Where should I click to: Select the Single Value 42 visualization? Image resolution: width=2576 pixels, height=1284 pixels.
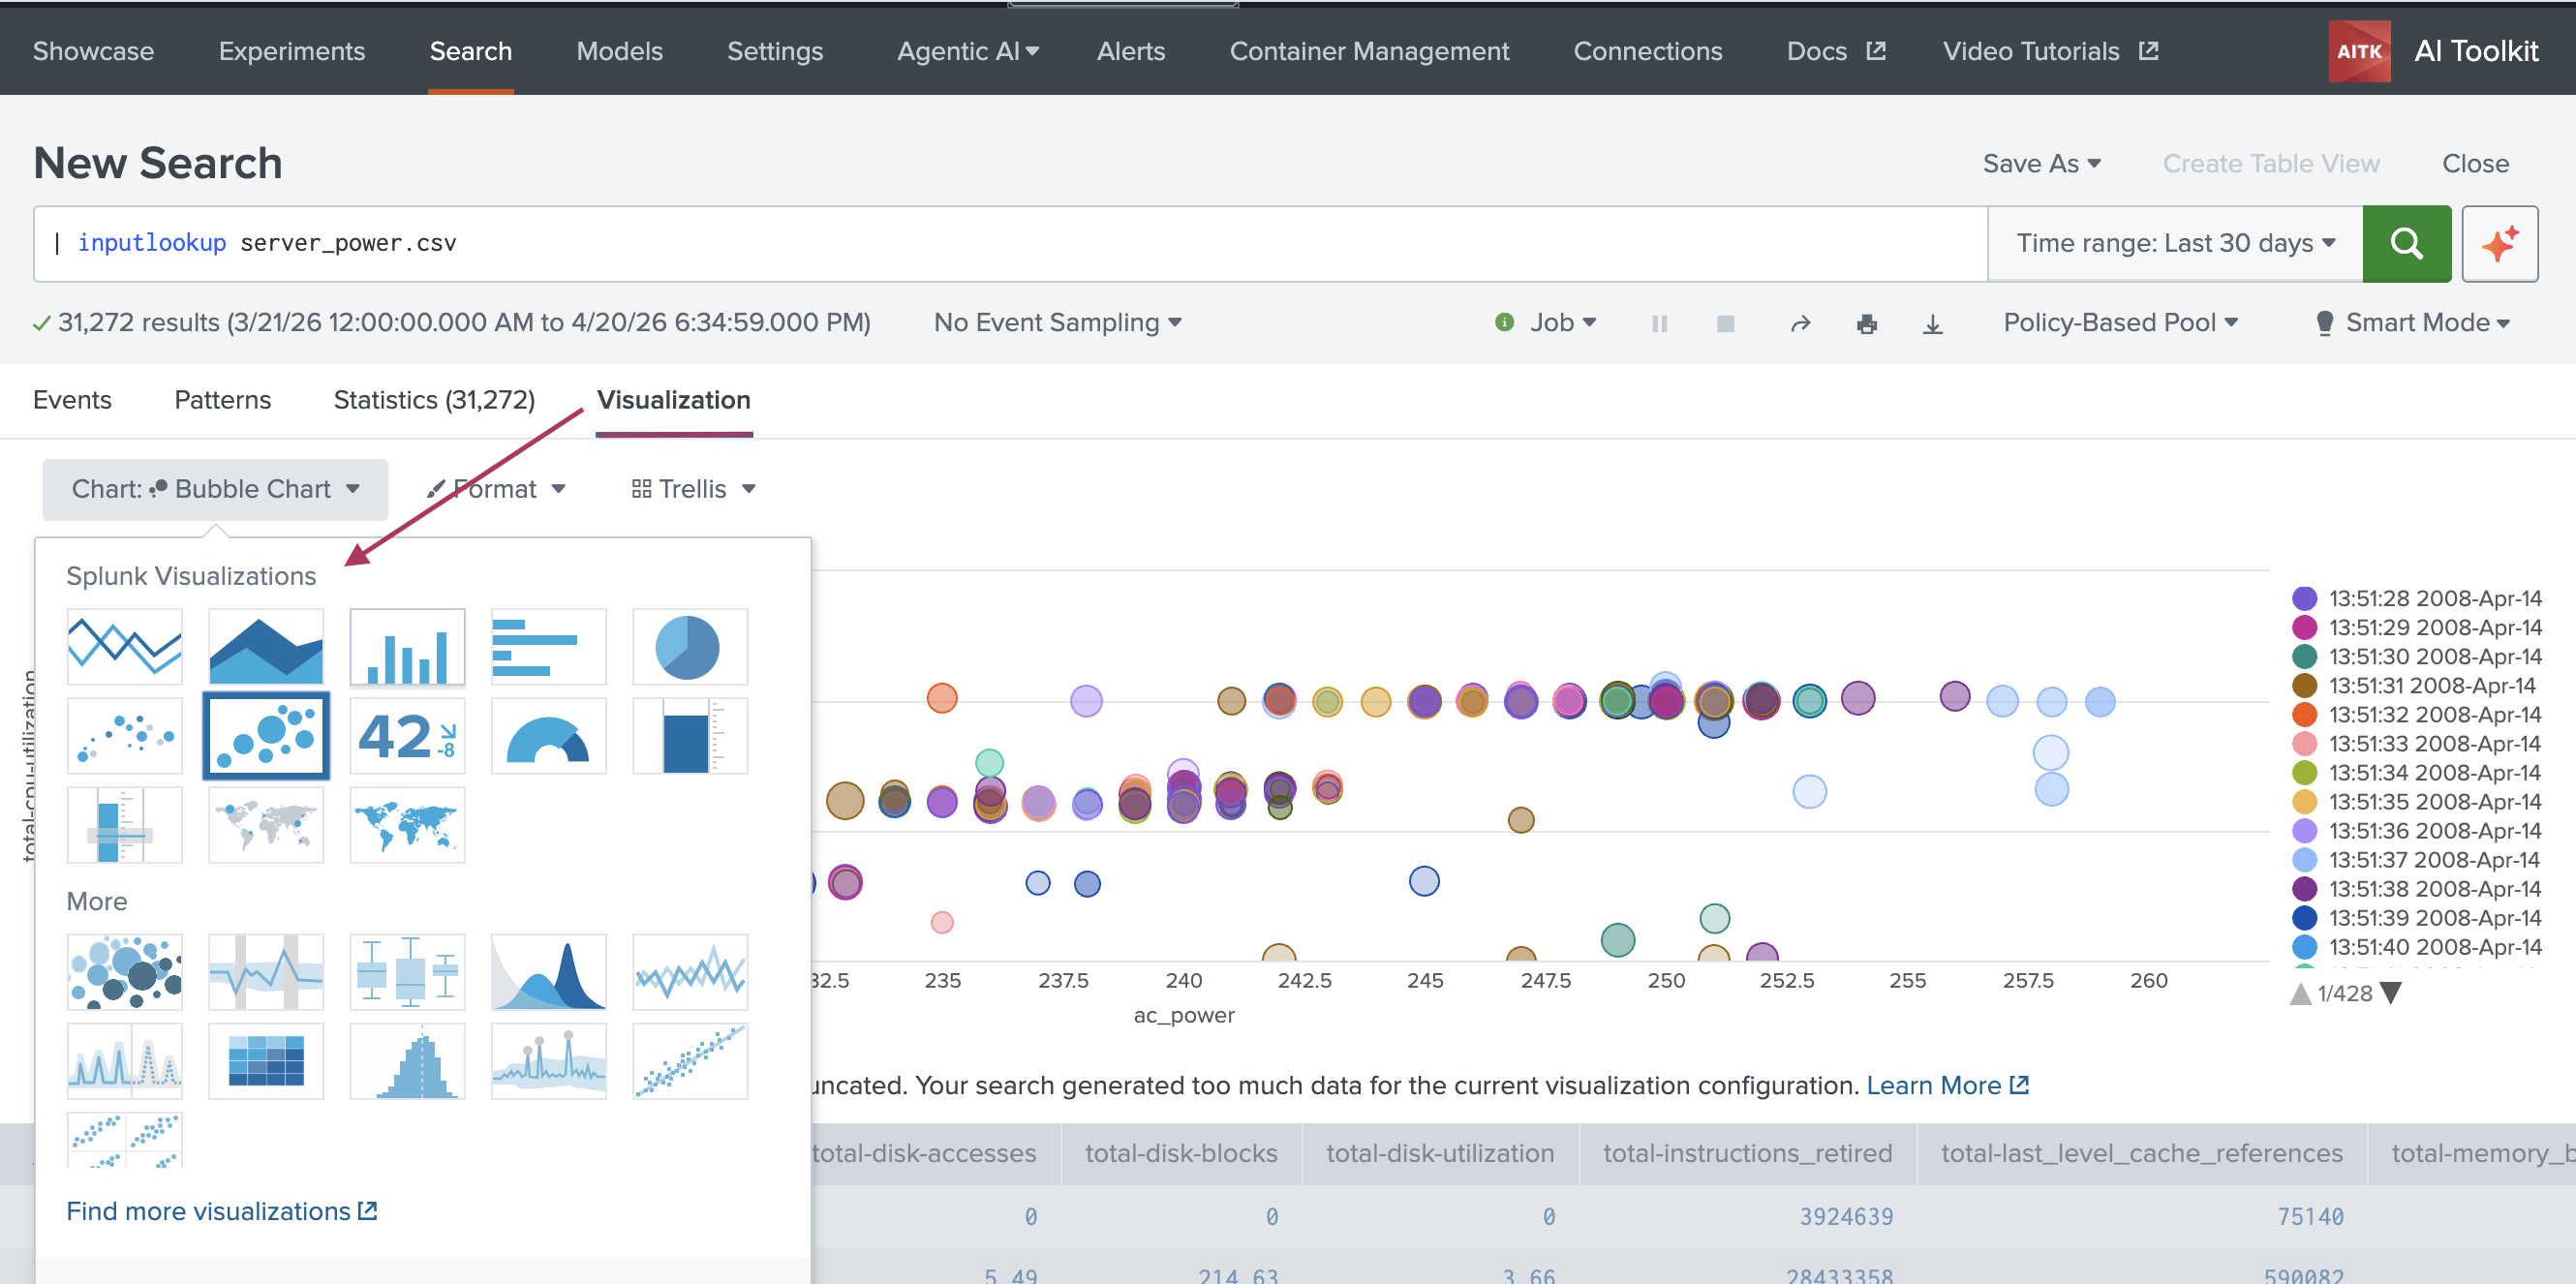(x=407, y=736)
